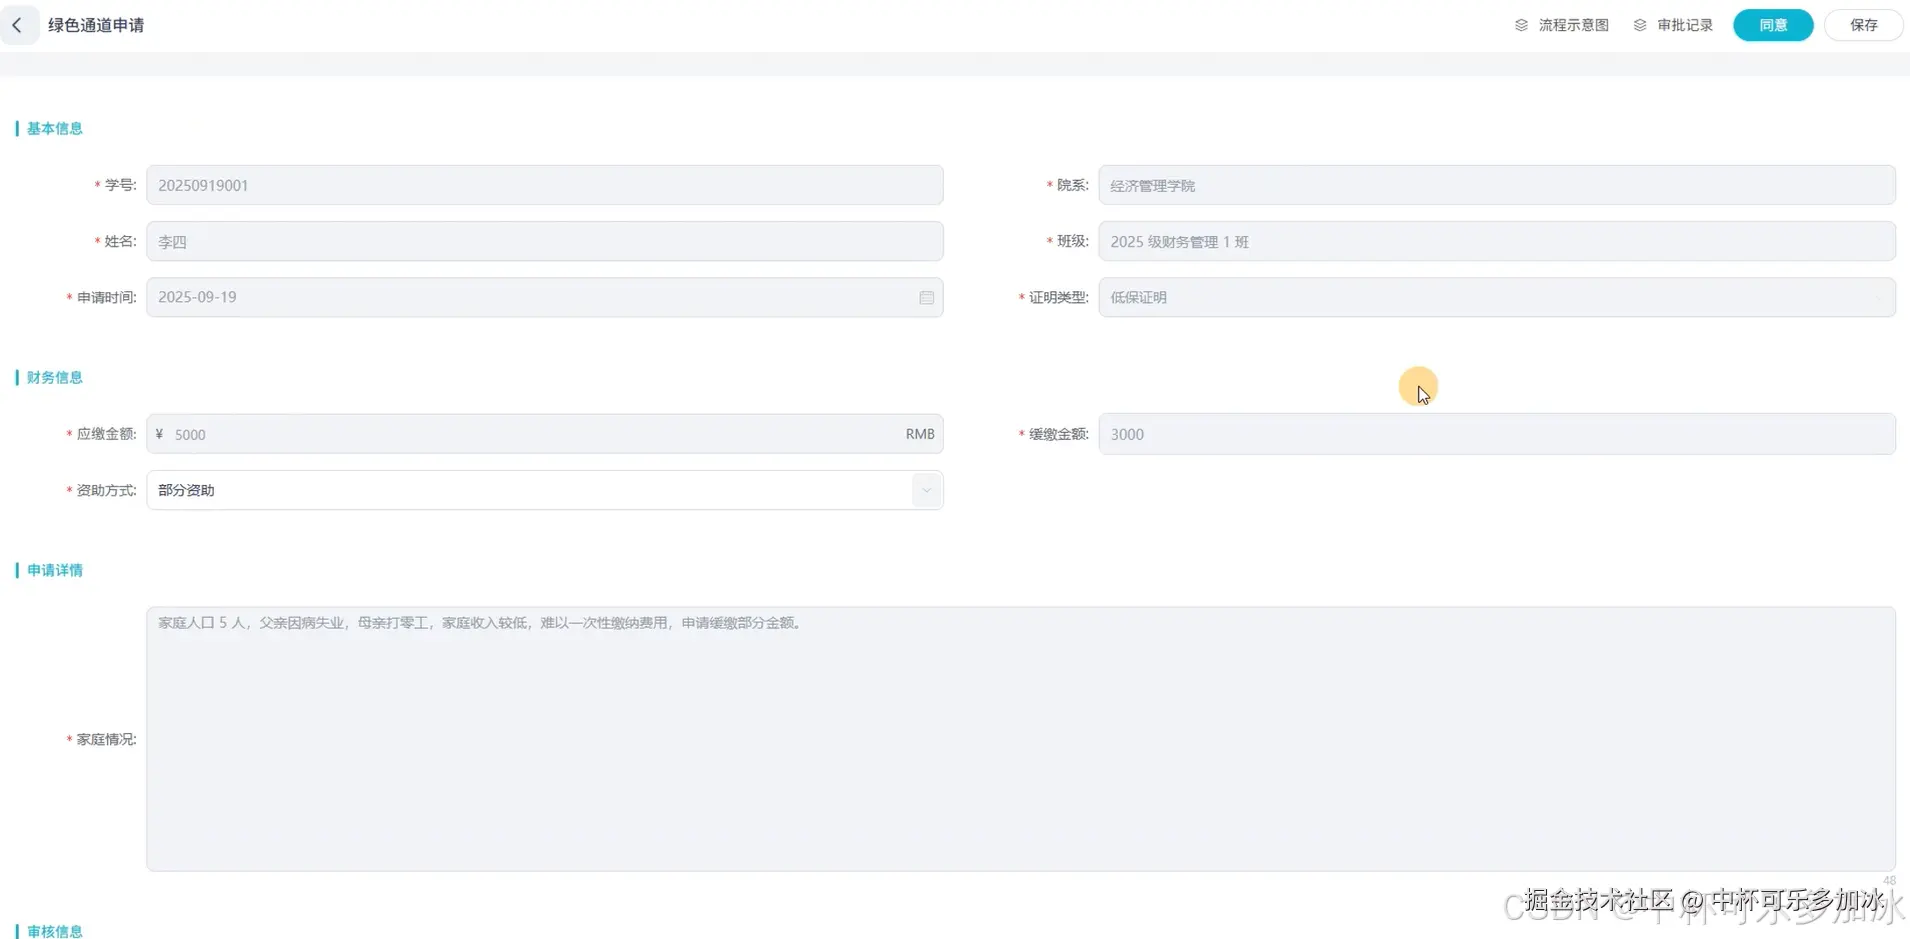Viewport: 1910px width, 939px height.
Task: Click the 家庭情况 field label
Action: click(x=106, y=739)
